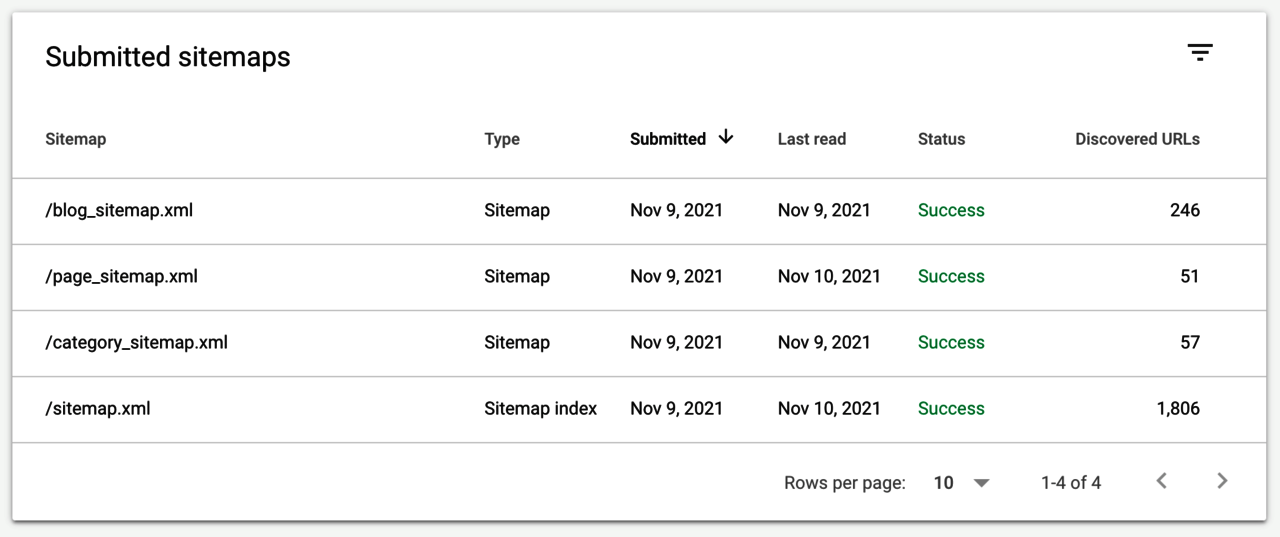Sort by Sitemap column header

pyautogui.click(x=75, y=139)
